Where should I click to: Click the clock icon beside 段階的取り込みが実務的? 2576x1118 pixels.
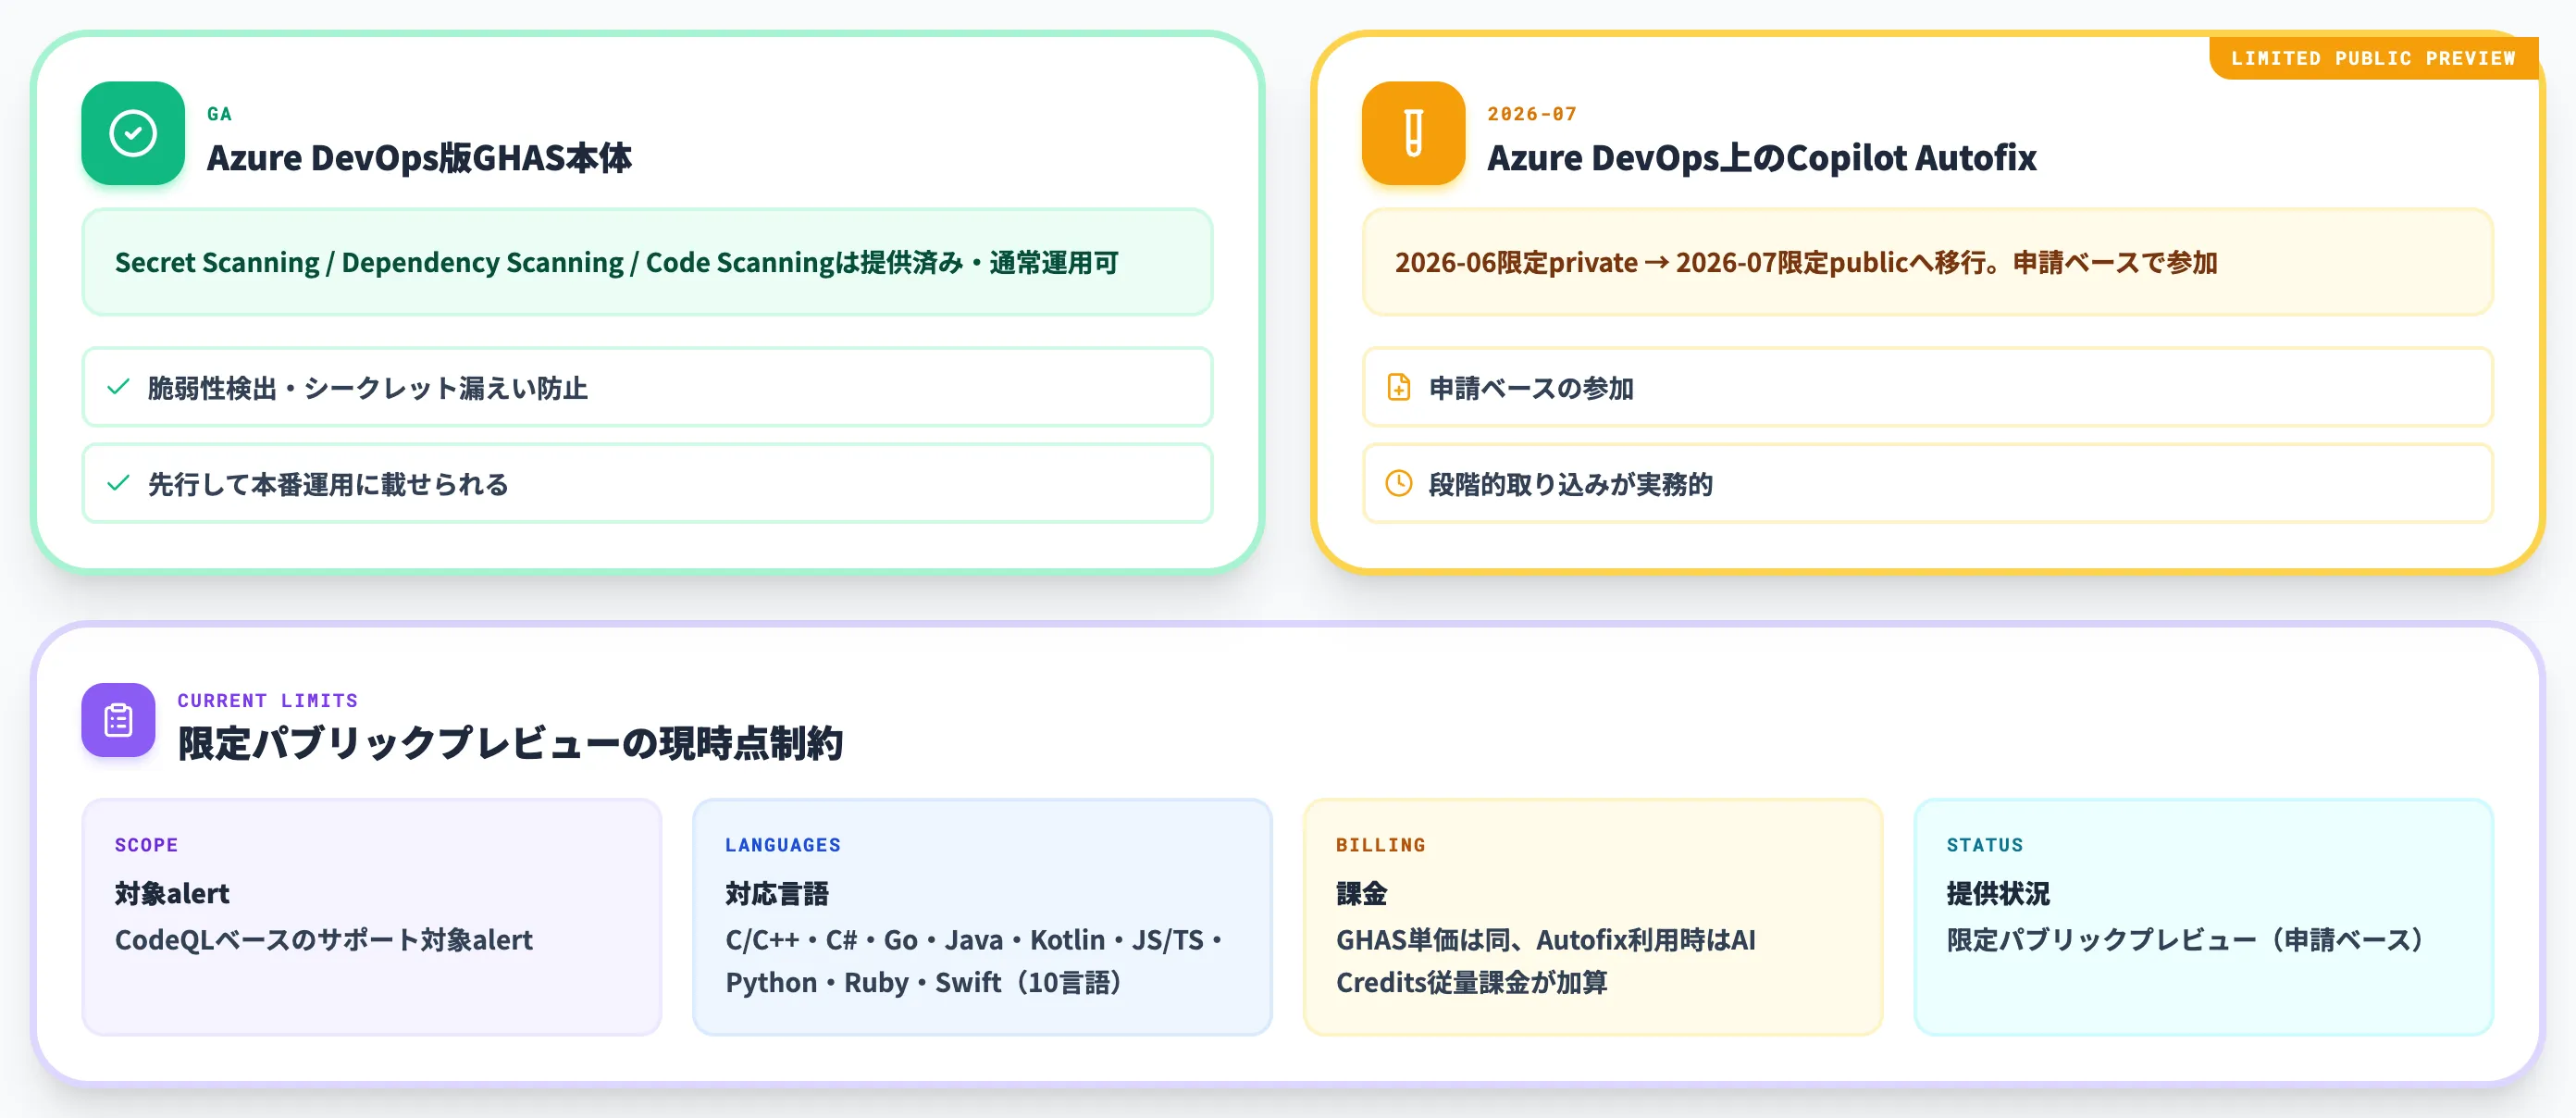click(1399, 483)
